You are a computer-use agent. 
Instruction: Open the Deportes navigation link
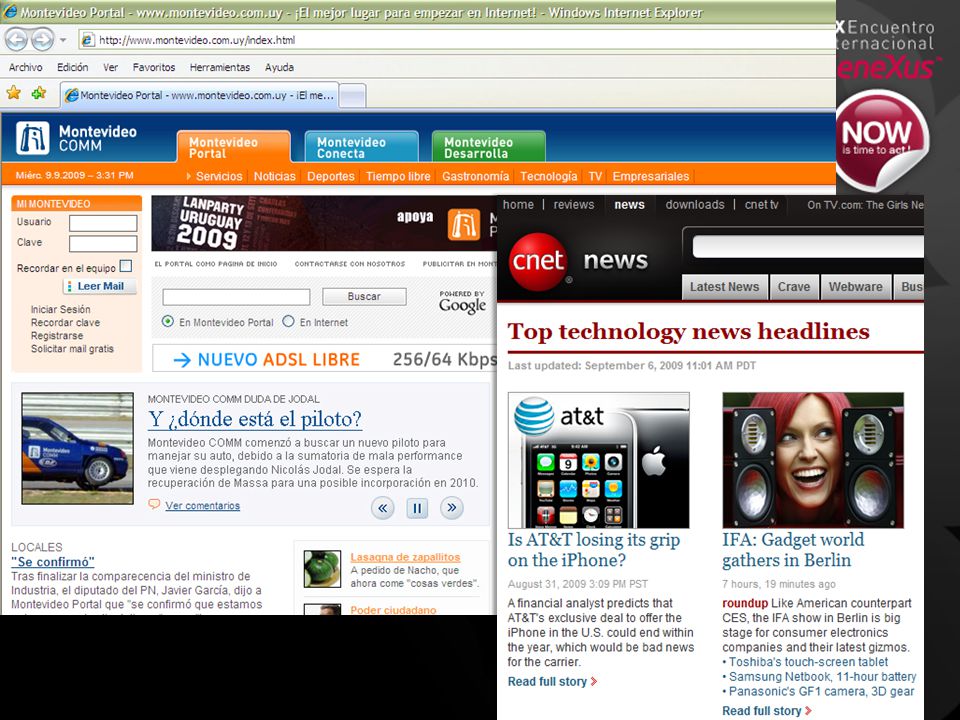pyautogui.click(x=331, y=176)
